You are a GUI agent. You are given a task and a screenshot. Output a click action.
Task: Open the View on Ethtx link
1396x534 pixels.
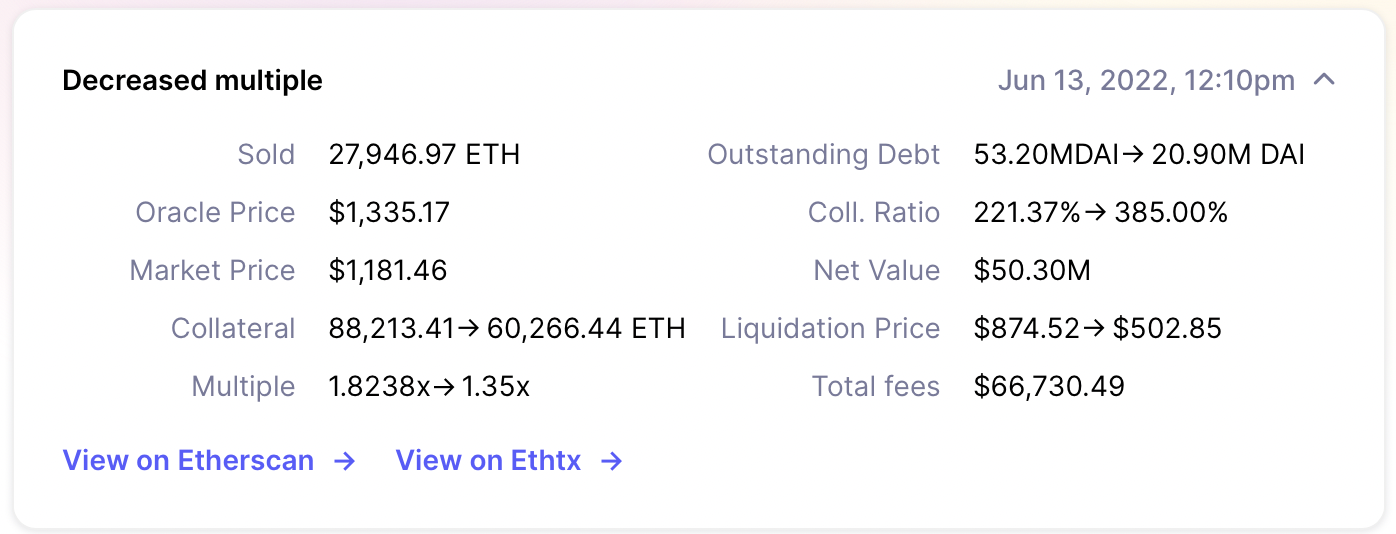488,461
